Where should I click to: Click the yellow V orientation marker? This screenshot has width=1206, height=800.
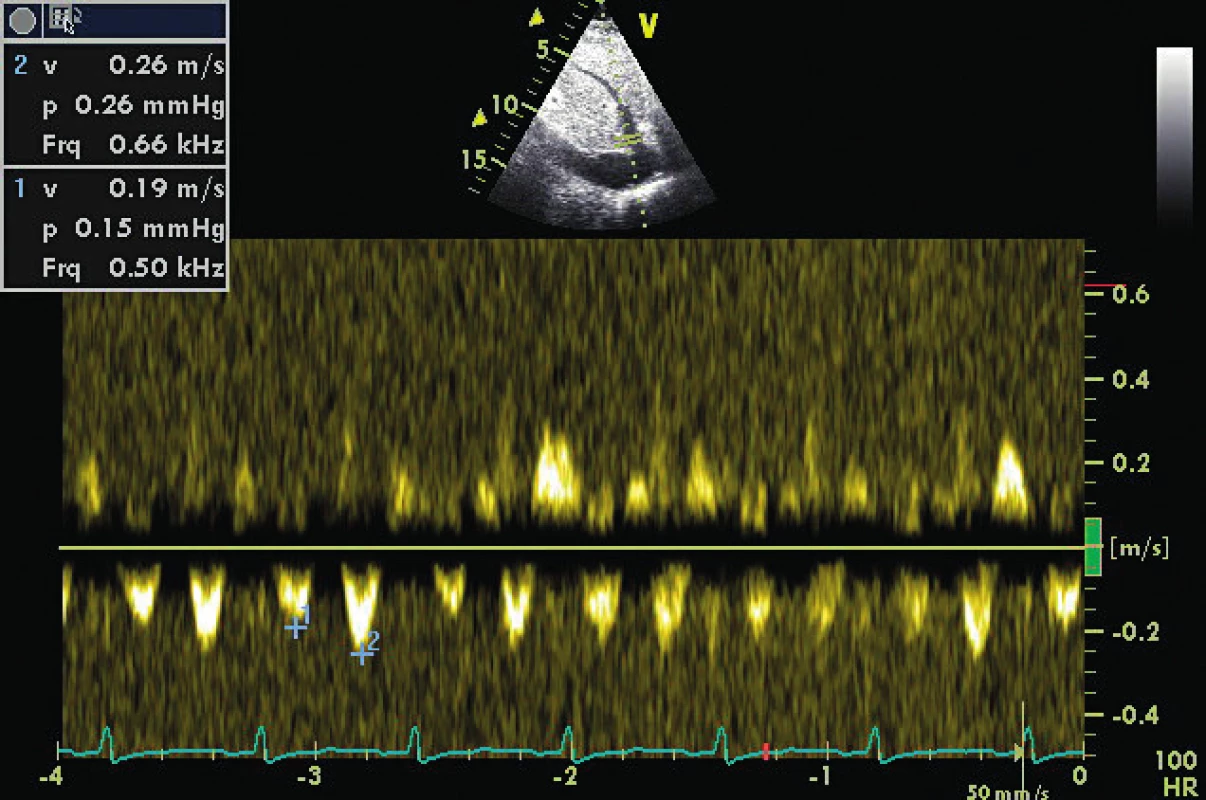tap(648, 27)
